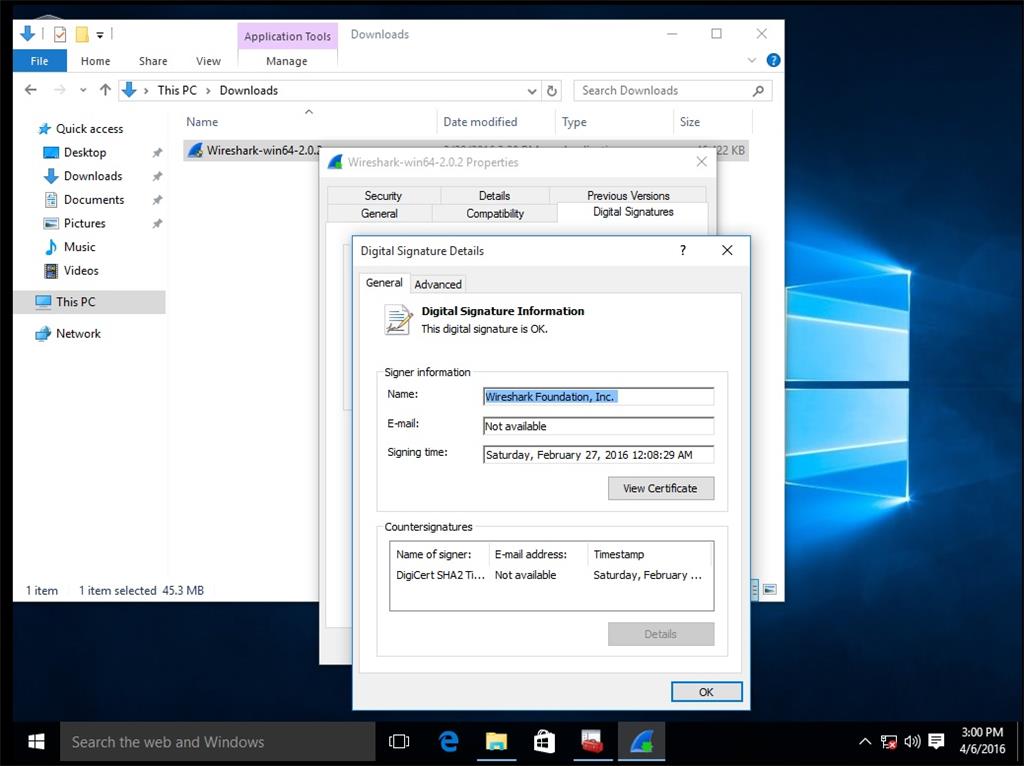Click the New folder icon in title bar
This screenshot has width=1024, height=766.
click(82, 34)
